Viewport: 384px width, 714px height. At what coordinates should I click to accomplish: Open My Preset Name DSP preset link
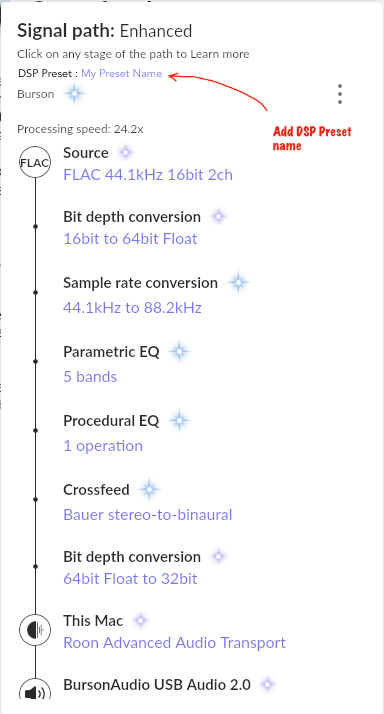tap(122, 73)
